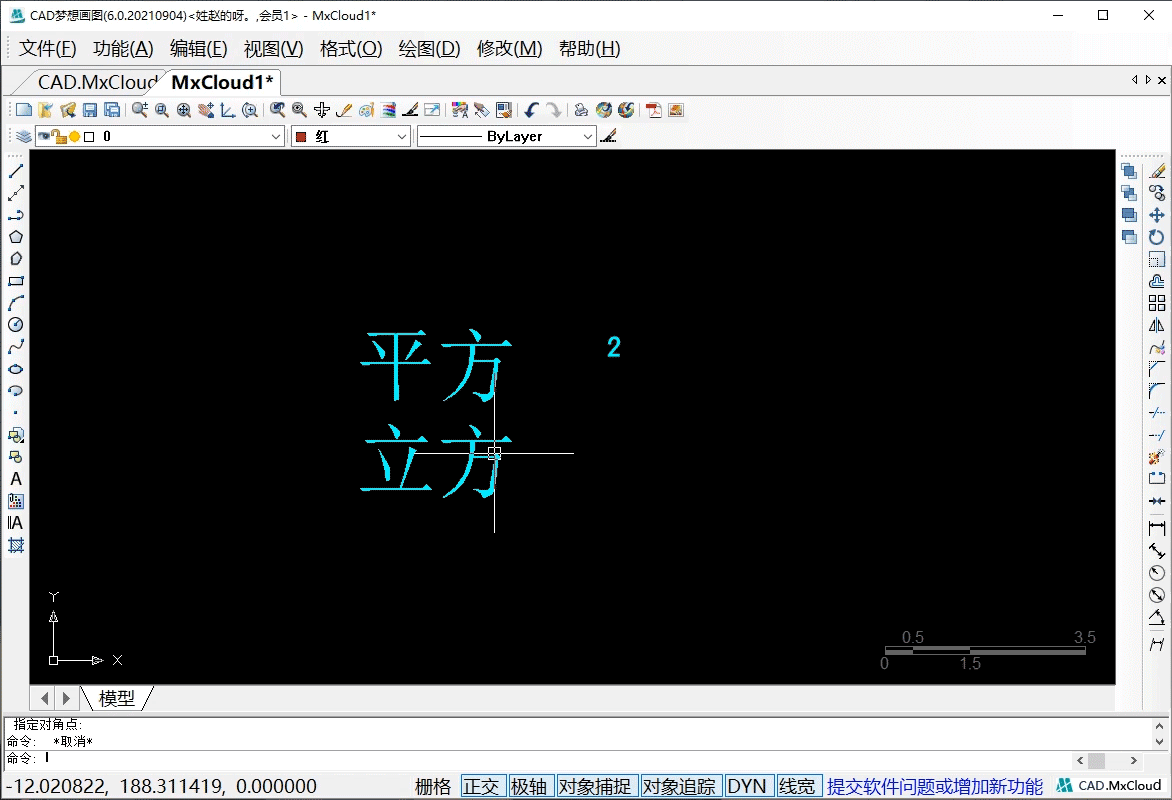
Task: Choose the Polygon tool in draw toolbar
Action: coord(16,237)
